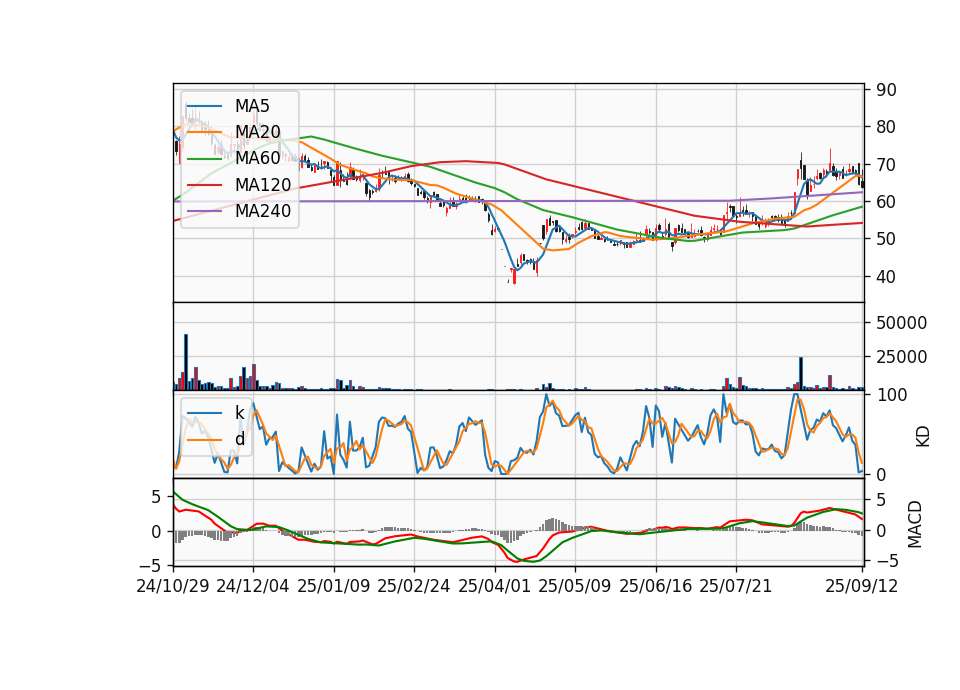Click the MA20 legend label
Screen dimensions: 960x690
257,132
